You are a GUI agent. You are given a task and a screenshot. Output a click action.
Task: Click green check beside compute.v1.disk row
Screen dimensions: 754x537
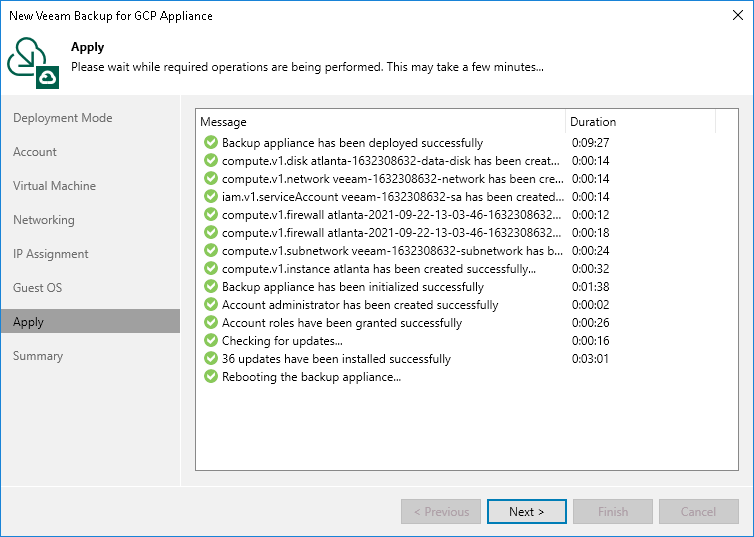pos(211,160)
